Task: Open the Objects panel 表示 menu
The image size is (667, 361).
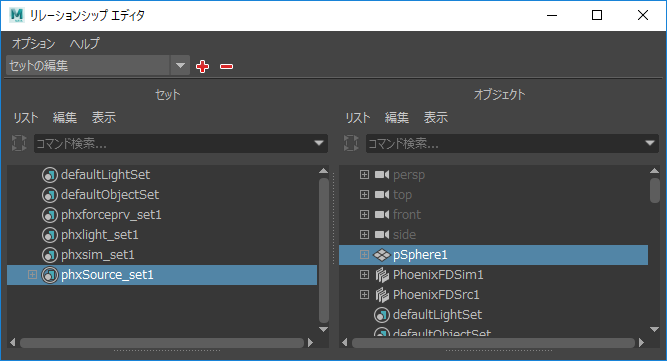Action: pos(436,118)
